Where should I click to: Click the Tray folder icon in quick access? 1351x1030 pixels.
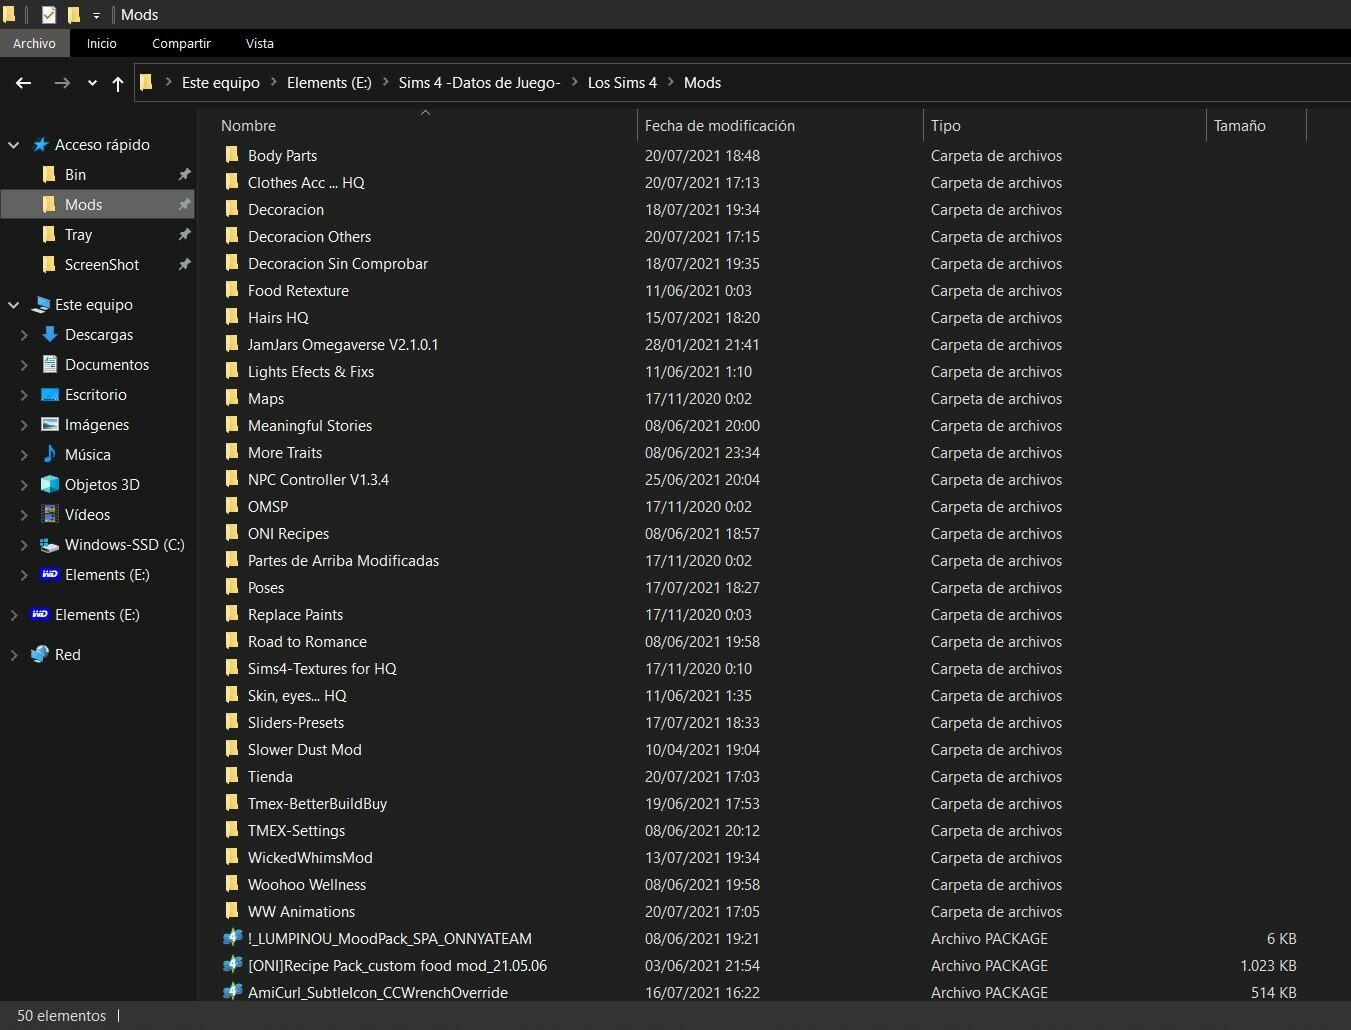pos(49,234)
